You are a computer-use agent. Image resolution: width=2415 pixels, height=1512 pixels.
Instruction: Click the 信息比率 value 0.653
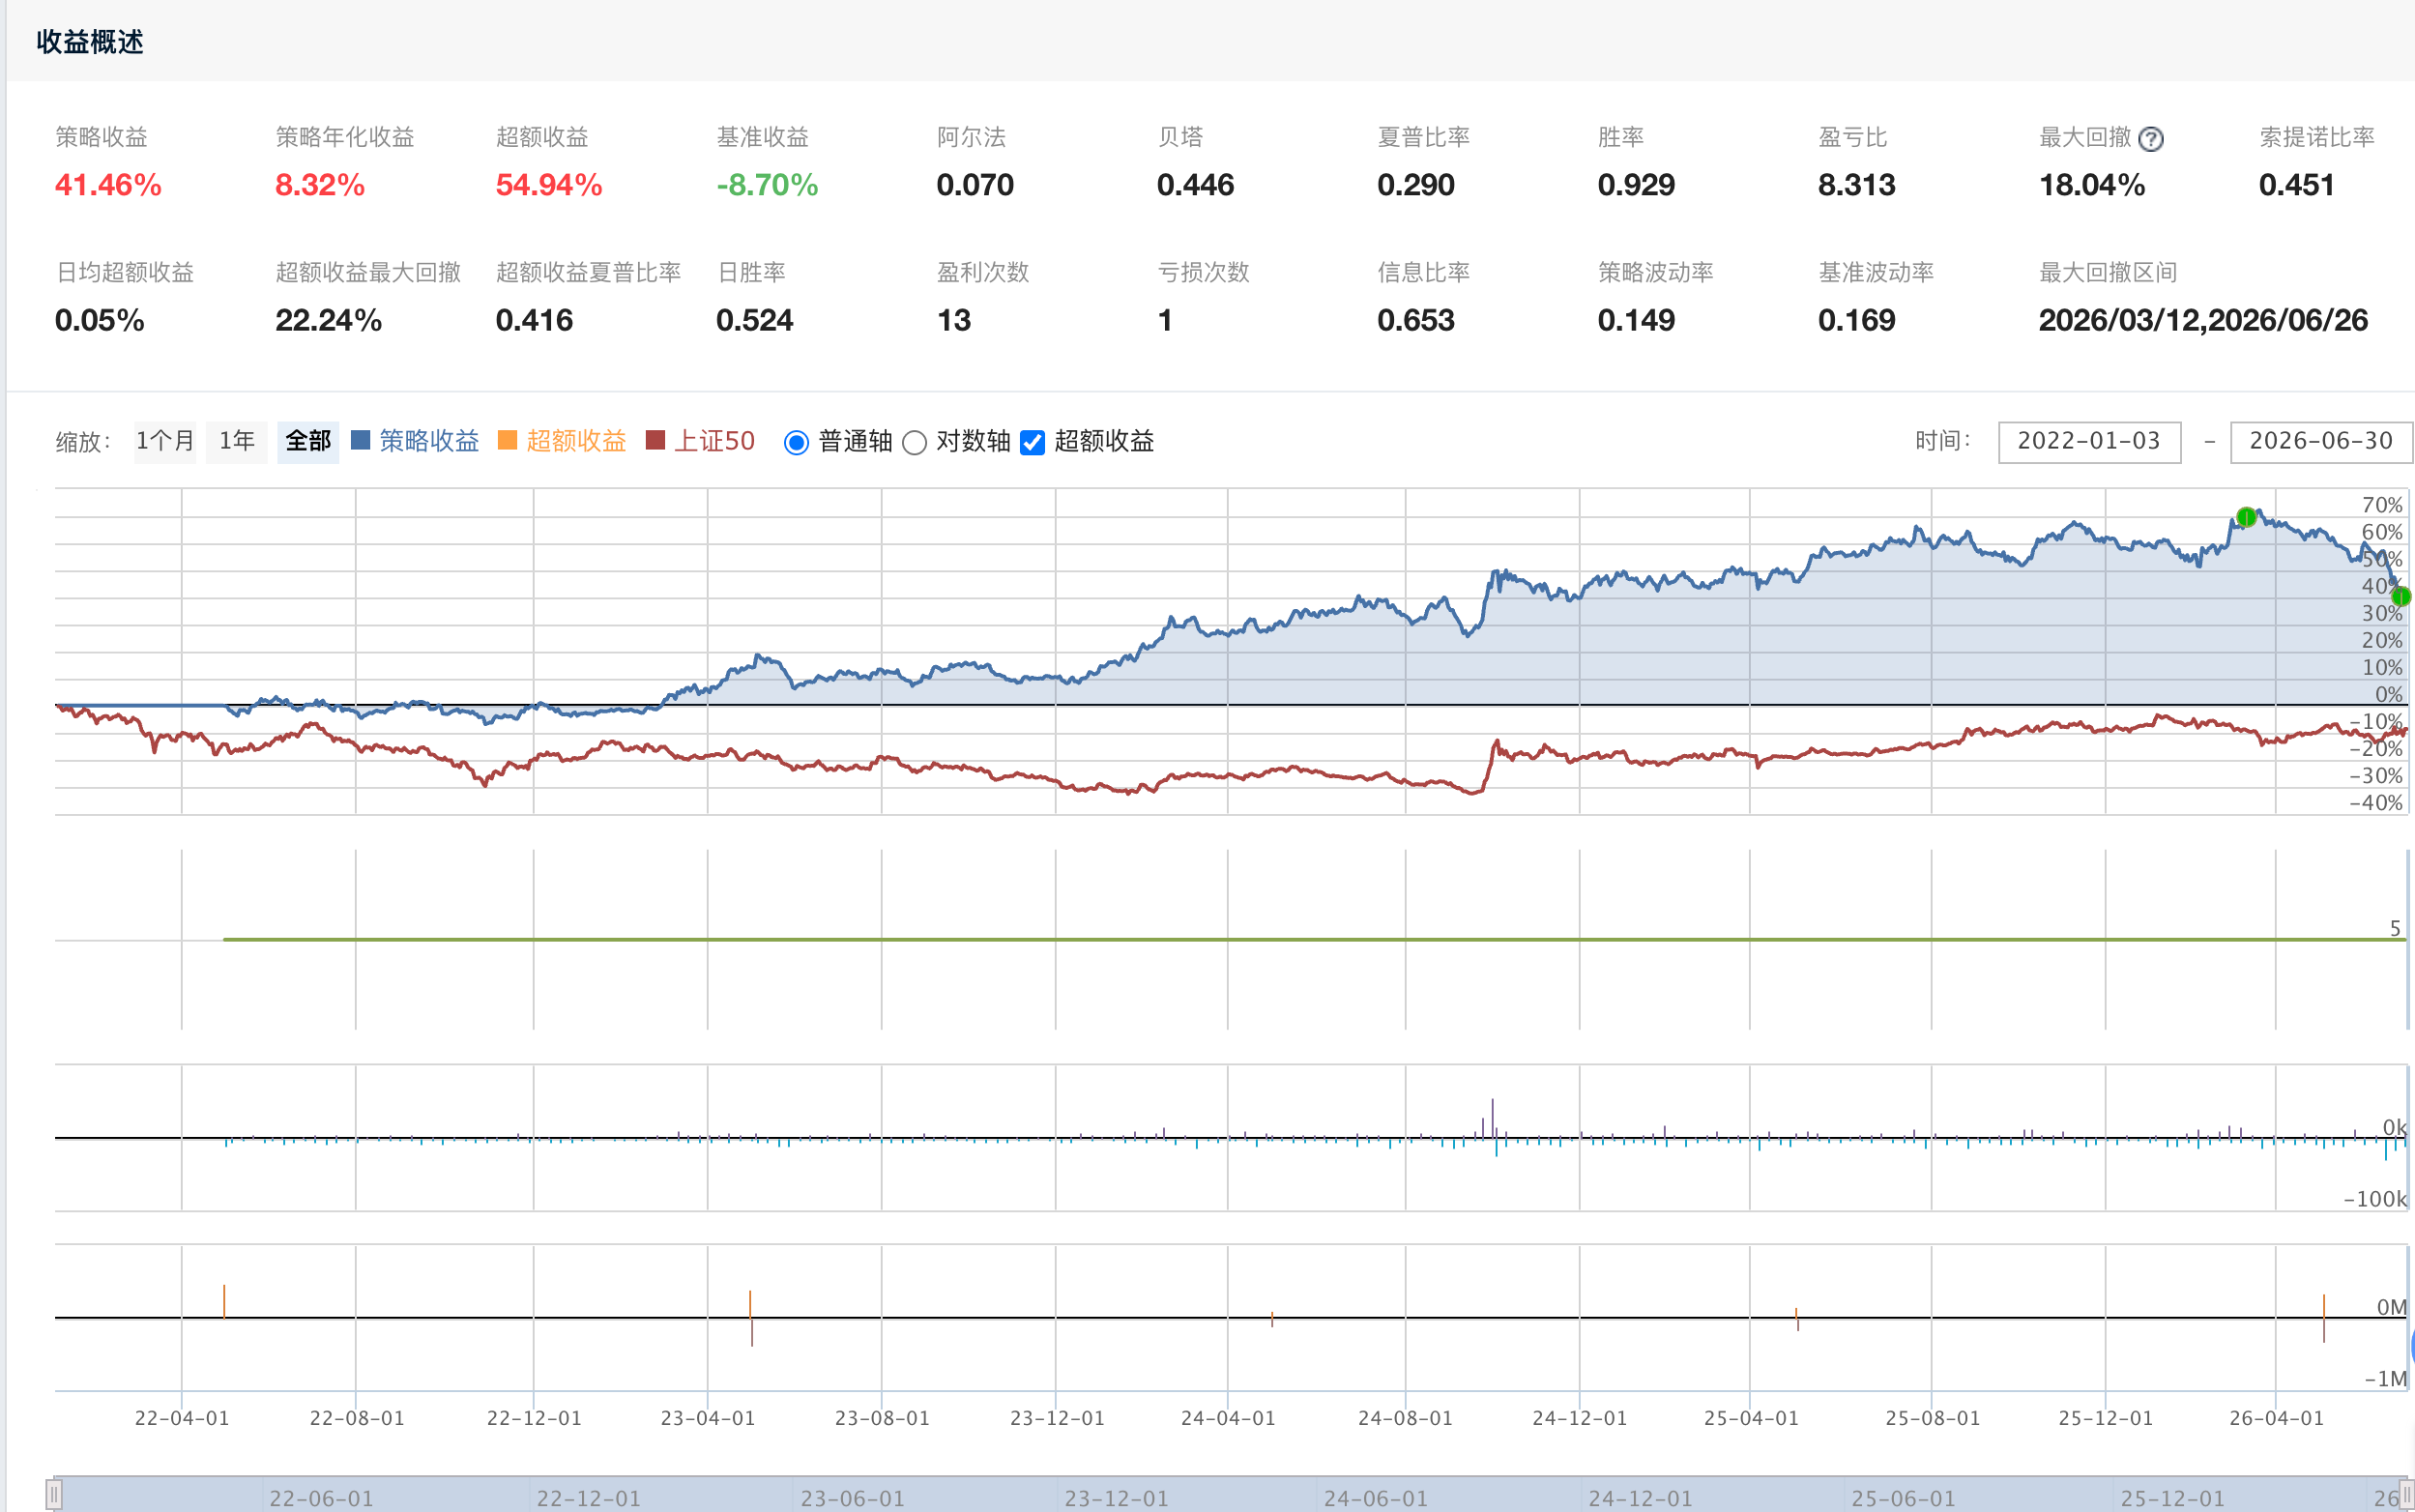[1416, 320]
